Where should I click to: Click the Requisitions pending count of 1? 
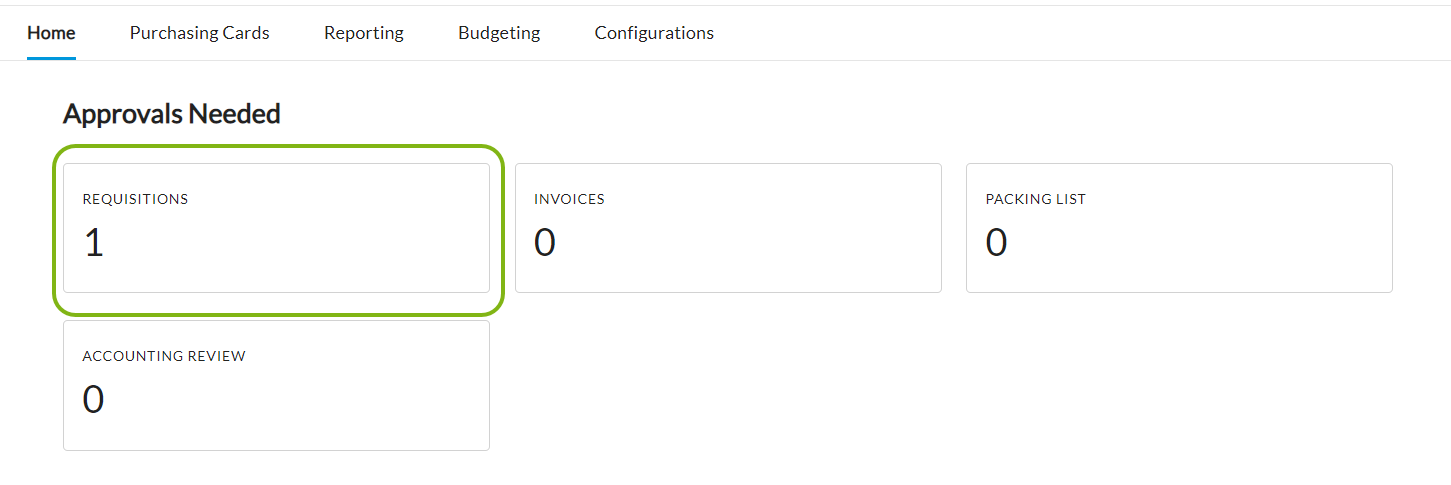[94, 243]
